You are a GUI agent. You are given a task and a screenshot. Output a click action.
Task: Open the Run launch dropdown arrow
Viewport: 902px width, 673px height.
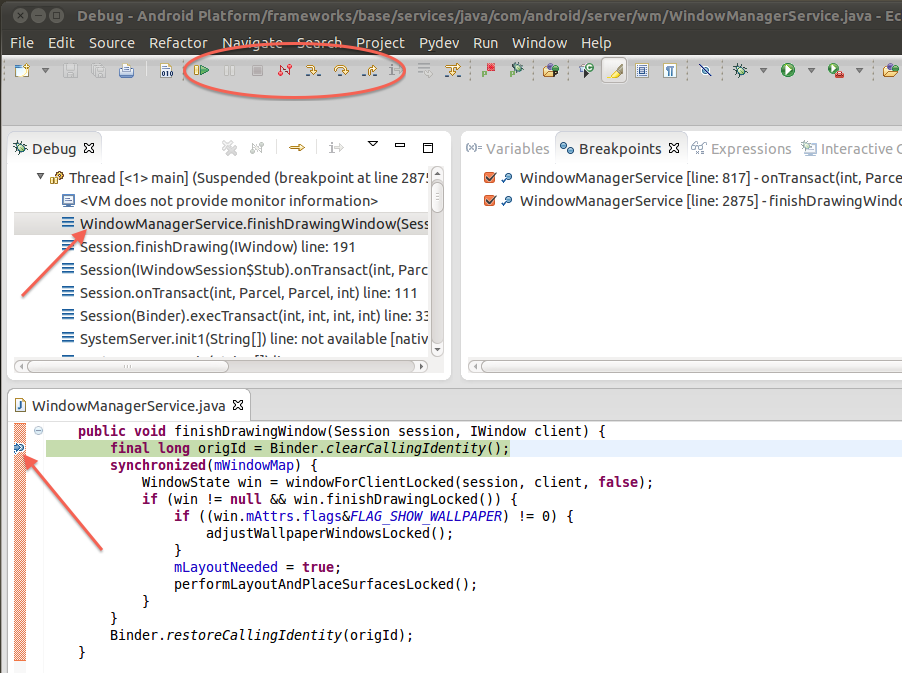811,70
